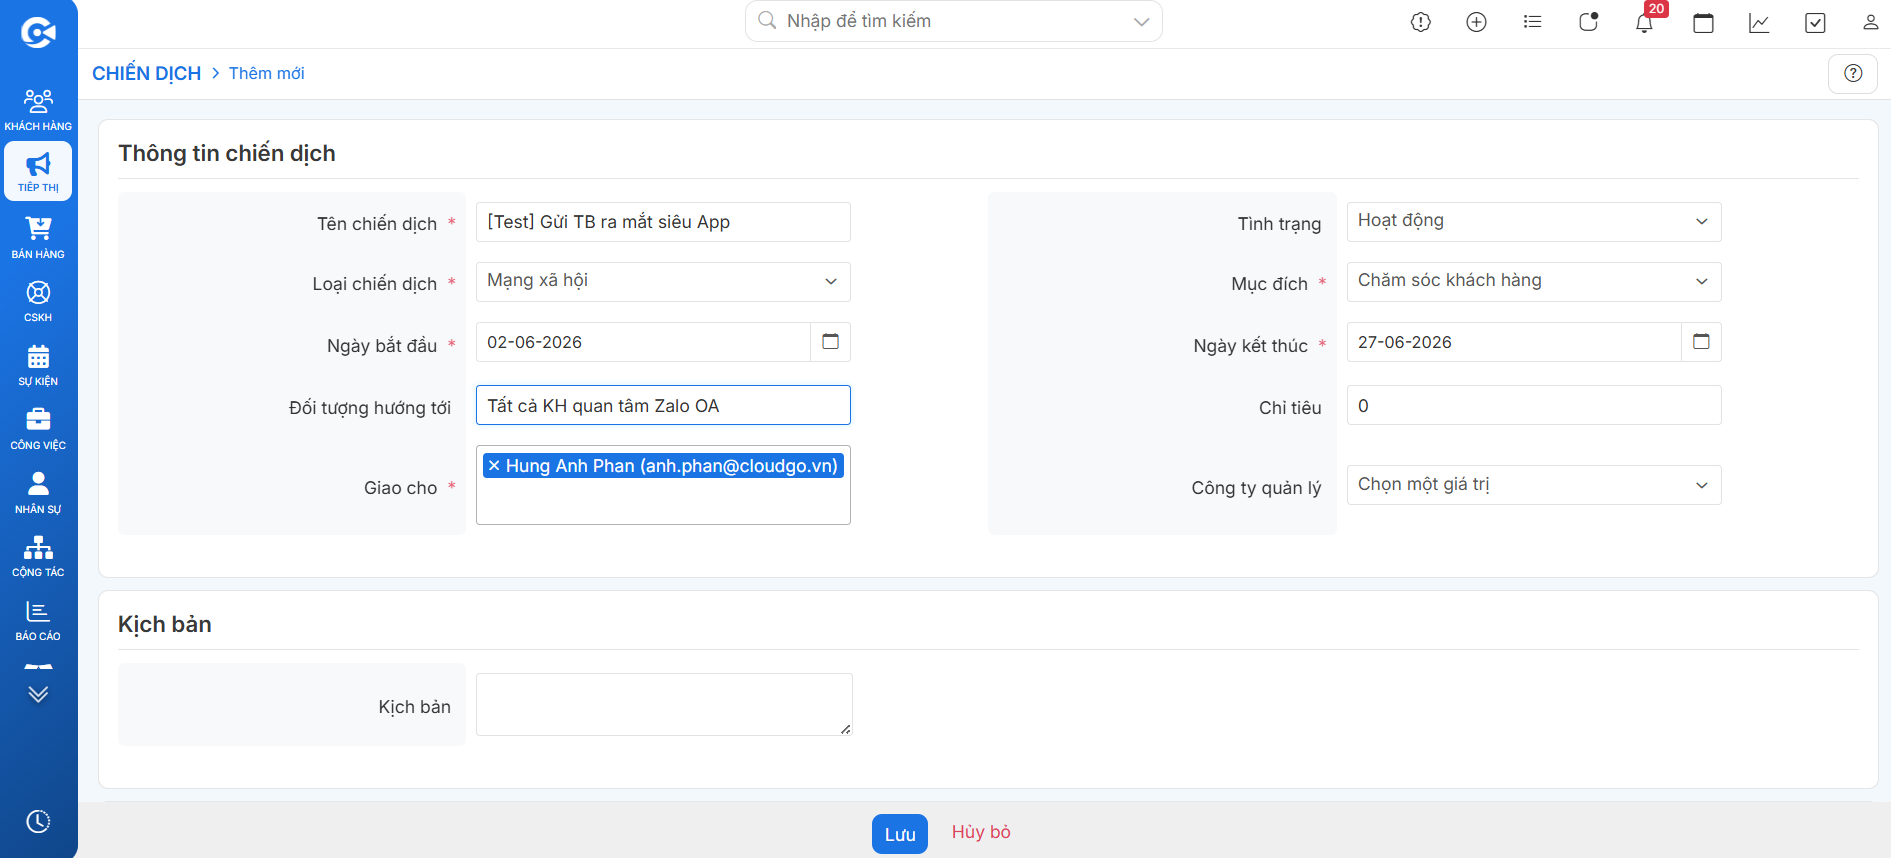Open the list menu icon in top bar

1532,22
